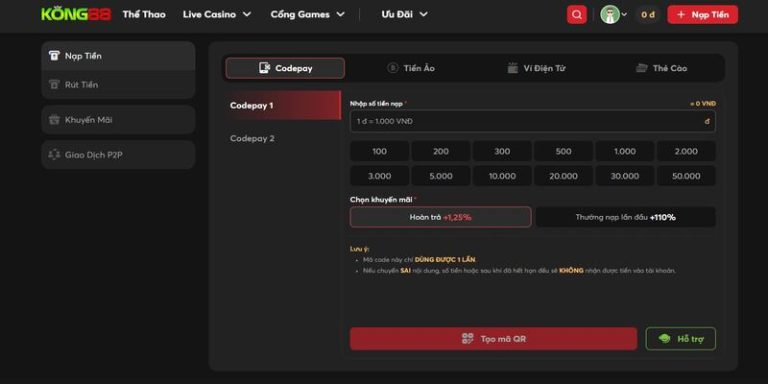The height and width of the screenshot is (384, 768).
Task: Expand the Ưu Đãi dropdown menu
Action: [405, 15]
